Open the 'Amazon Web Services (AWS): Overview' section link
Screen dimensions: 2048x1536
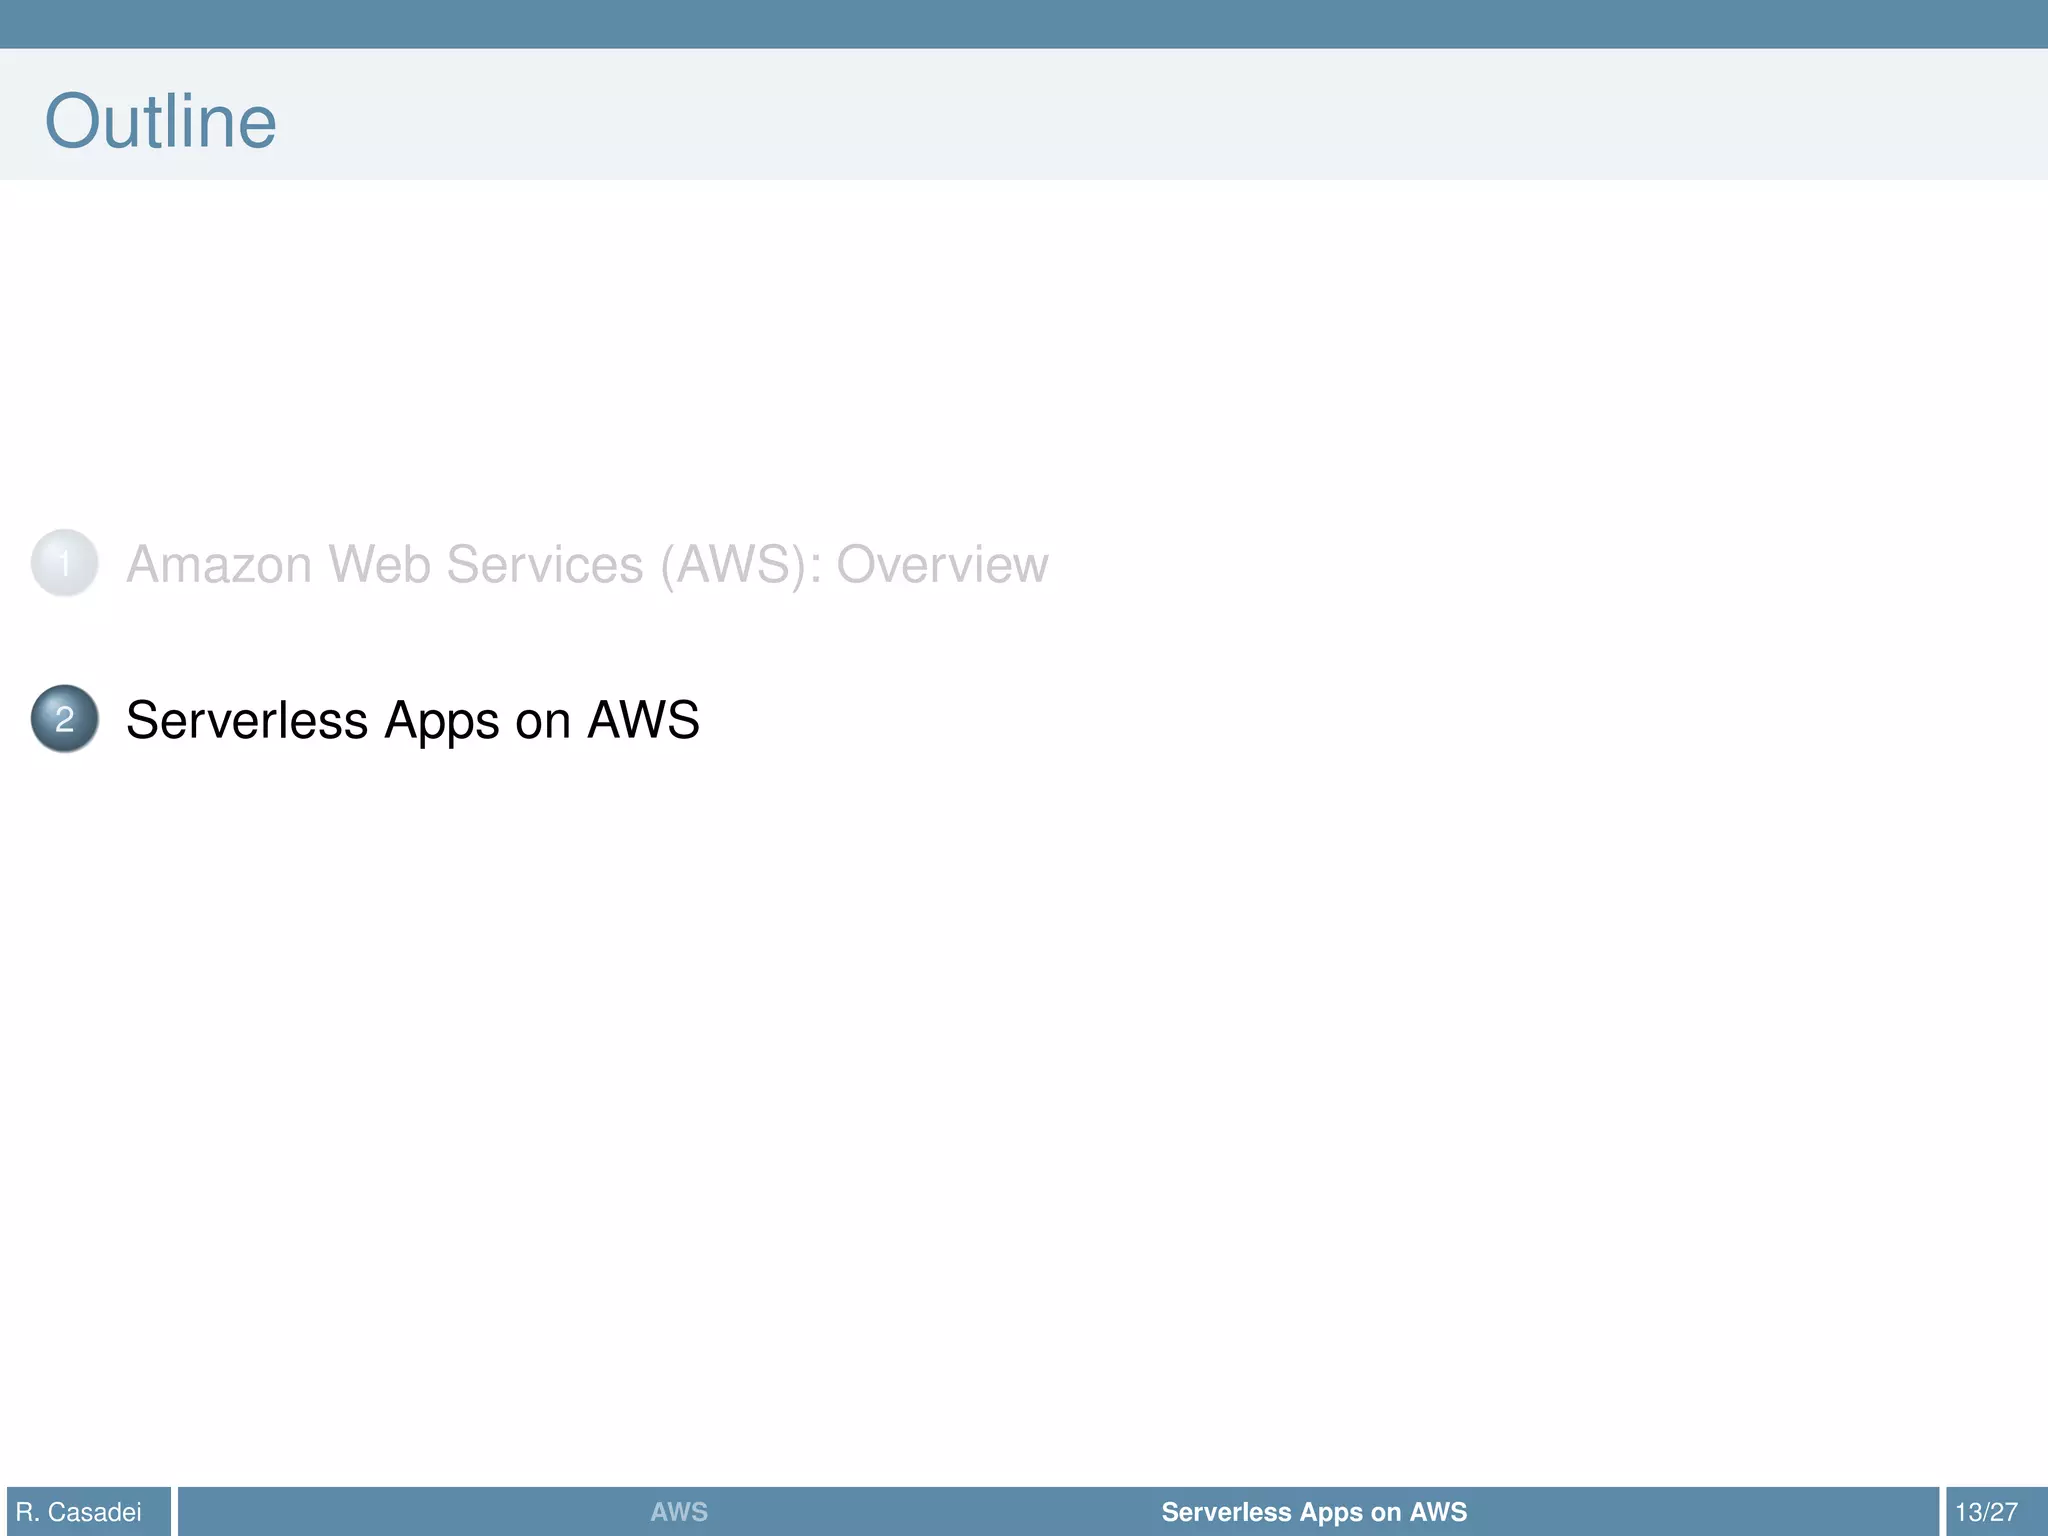(x=587, y=564)
